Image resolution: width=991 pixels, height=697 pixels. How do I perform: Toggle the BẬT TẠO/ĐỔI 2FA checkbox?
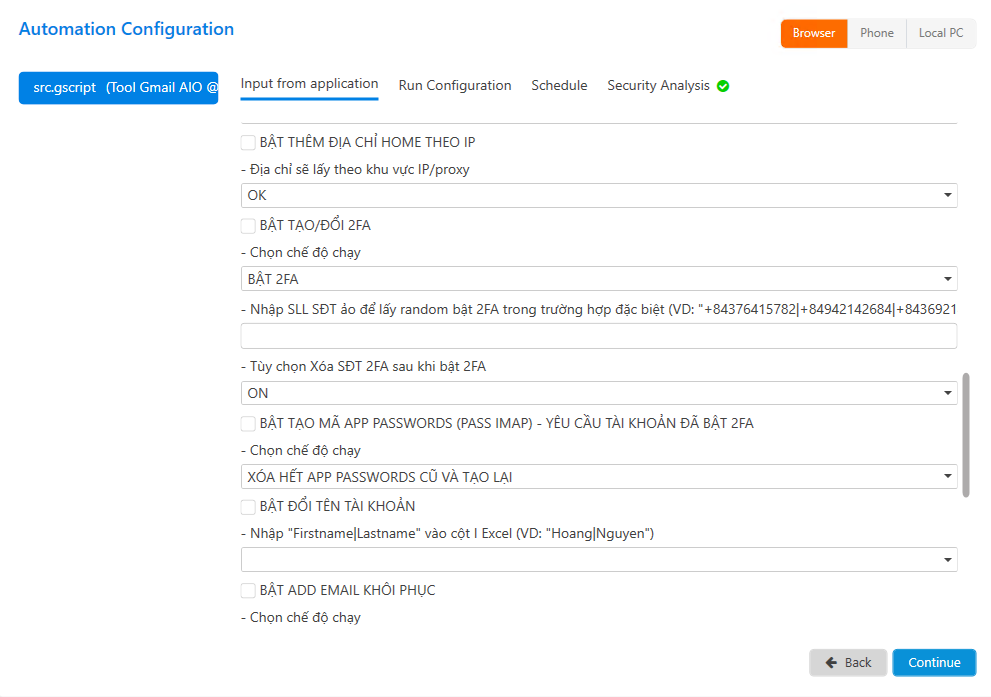pyautogui.click(x=248, y=225)
